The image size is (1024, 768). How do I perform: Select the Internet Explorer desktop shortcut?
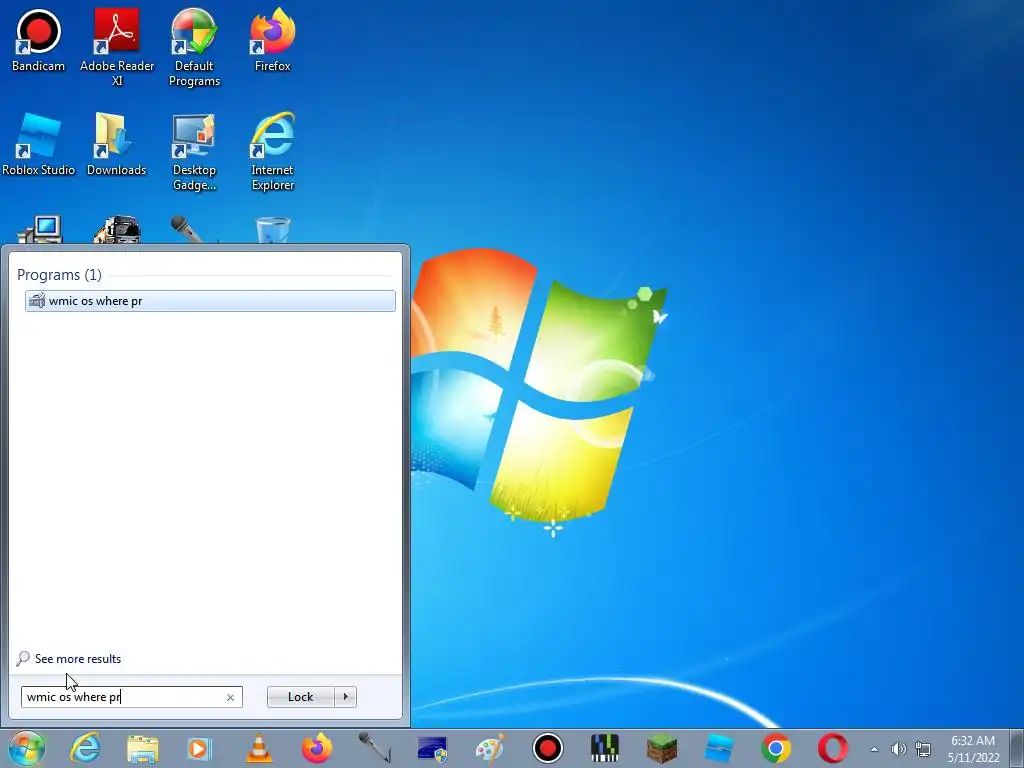coord(272,152)
